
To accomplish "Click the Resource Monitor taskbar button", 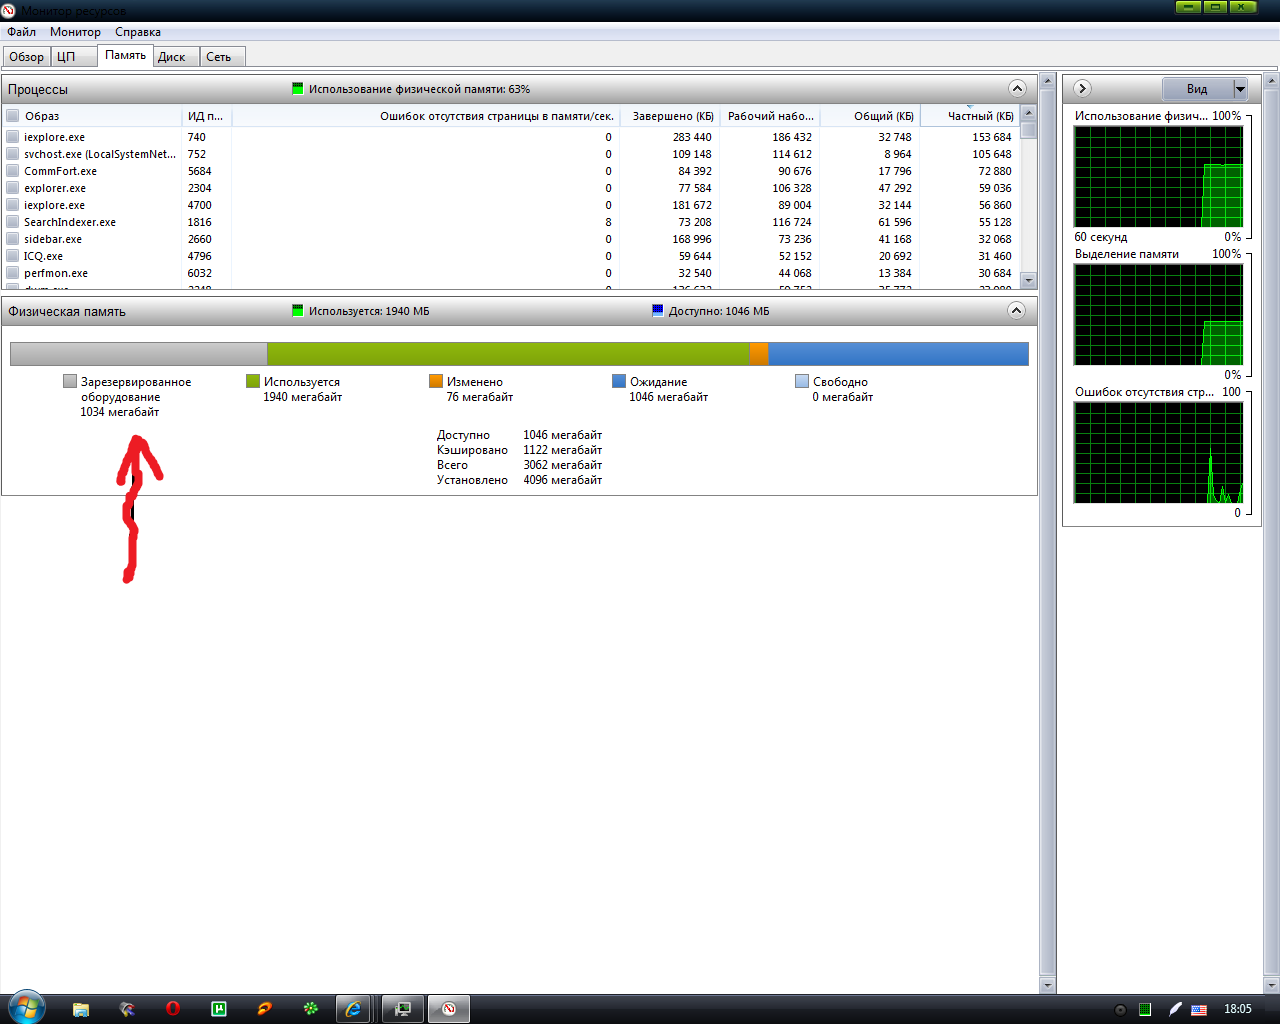I will click(449, 1009).
